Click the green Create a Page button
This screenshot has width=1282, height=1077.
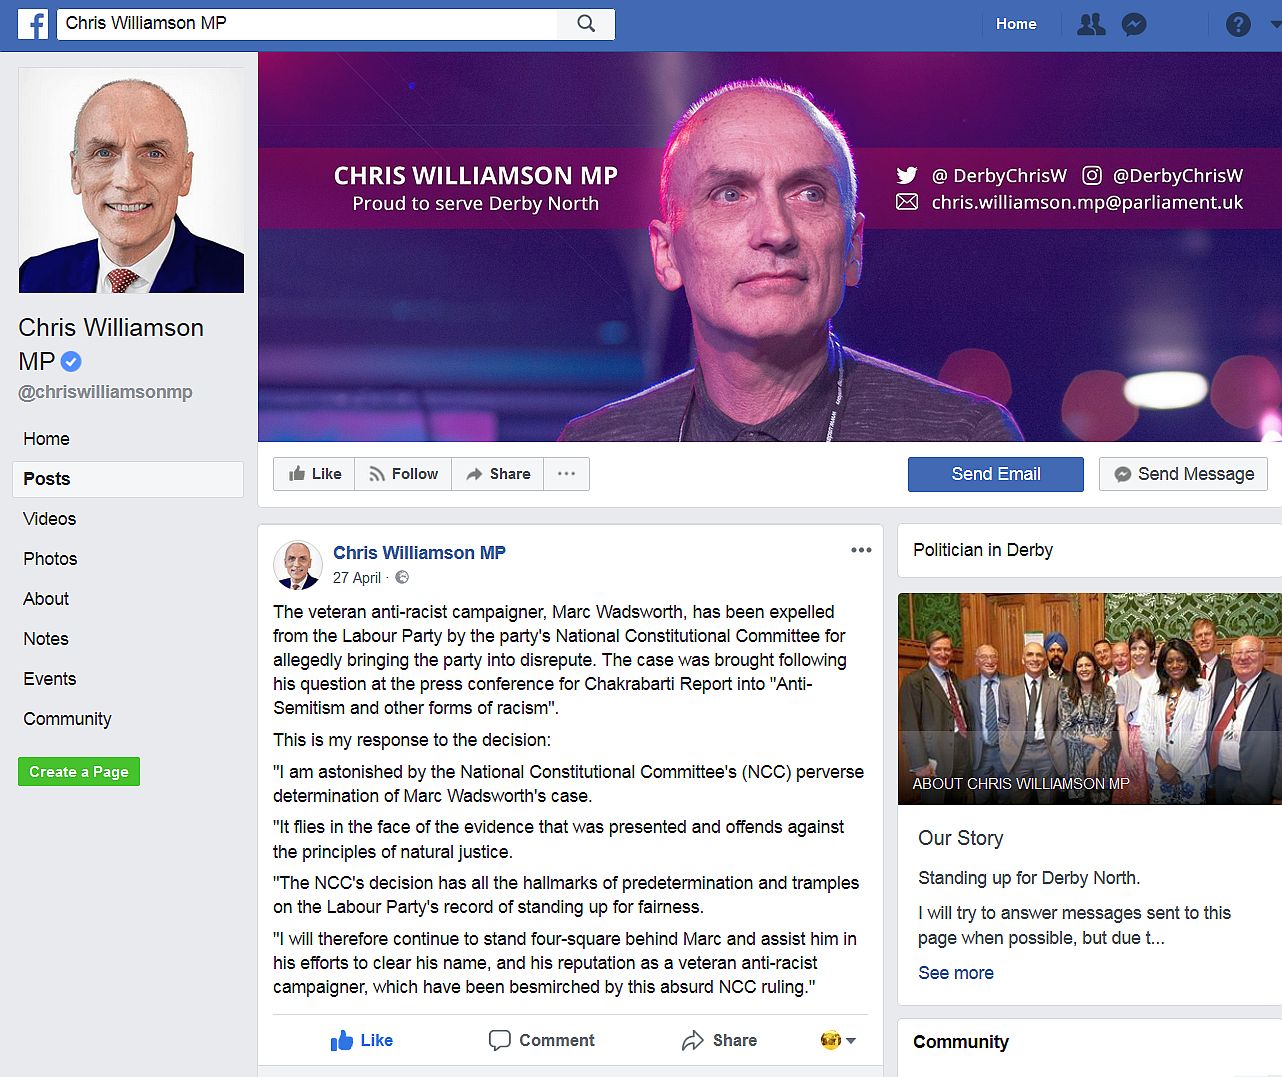(x=79, y=772)
